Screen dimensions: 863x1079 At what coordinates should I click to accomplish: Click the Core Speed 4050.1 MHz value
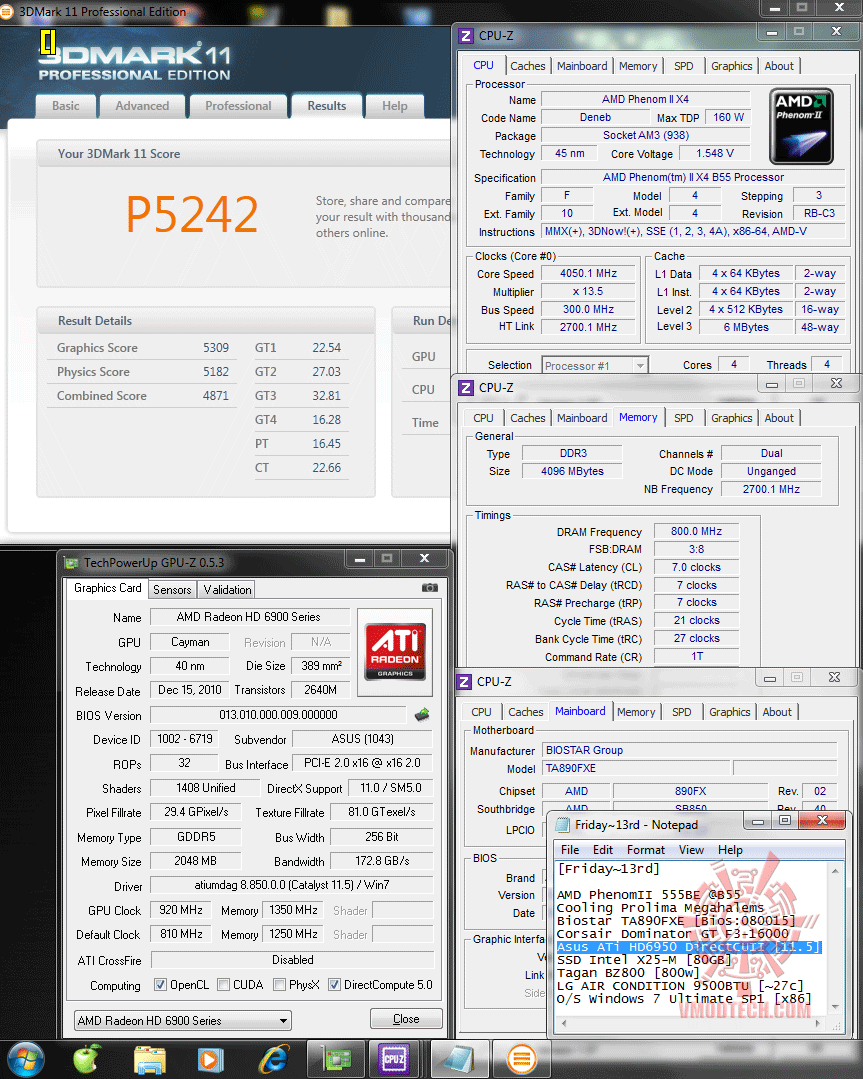pyautogui.click(x=588, y=273)
